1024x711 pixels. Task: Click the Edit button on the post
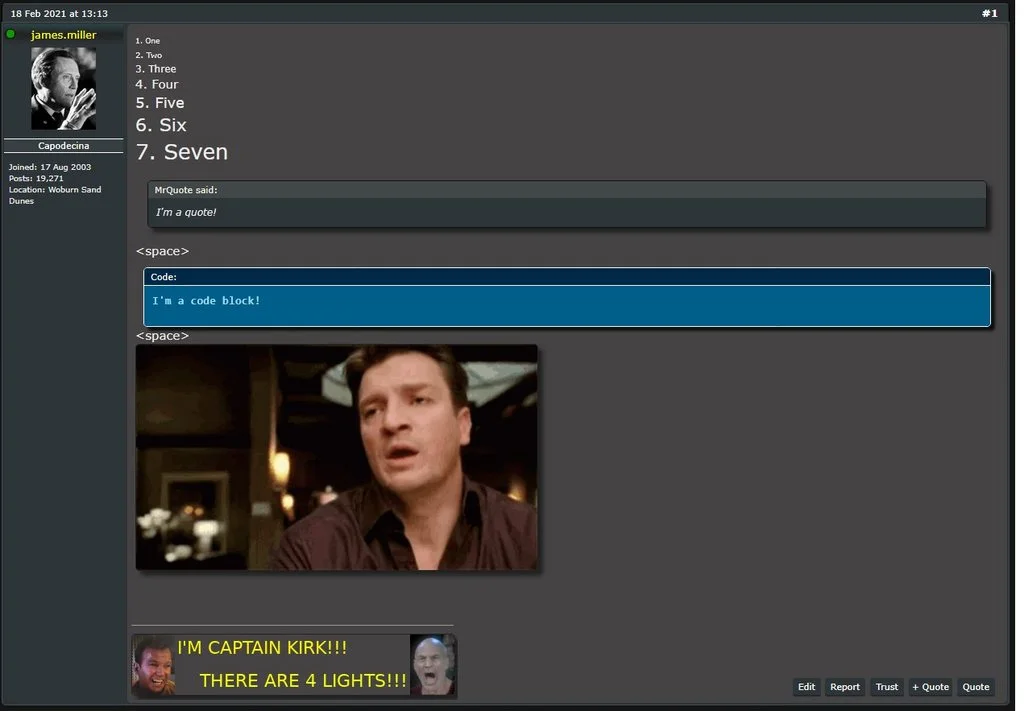click(807, 687)
